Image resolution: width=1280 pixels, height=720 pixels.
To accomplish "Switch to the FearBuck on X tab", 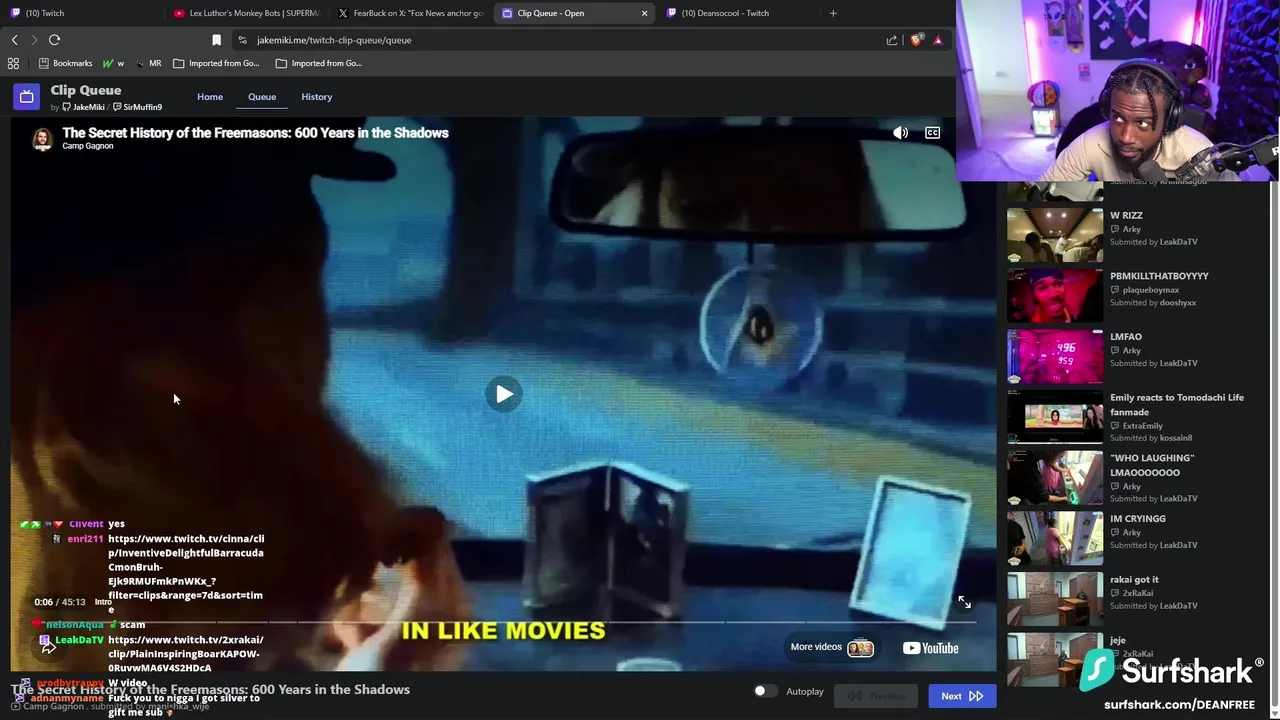I will point(410,13).
